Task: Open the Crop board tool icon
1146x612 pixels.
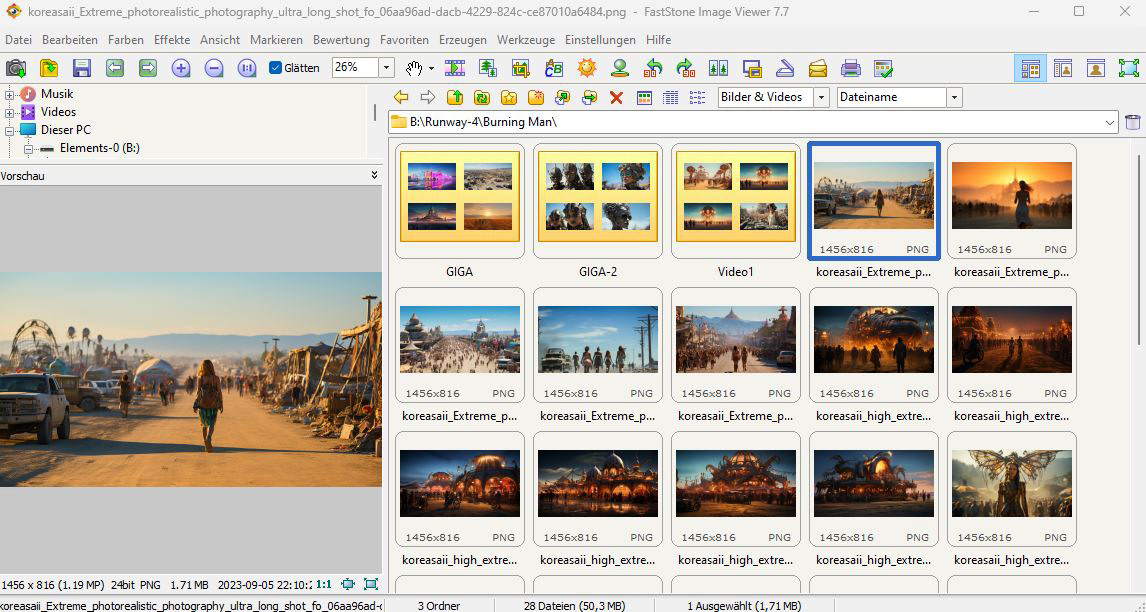Action: point(520,68)
